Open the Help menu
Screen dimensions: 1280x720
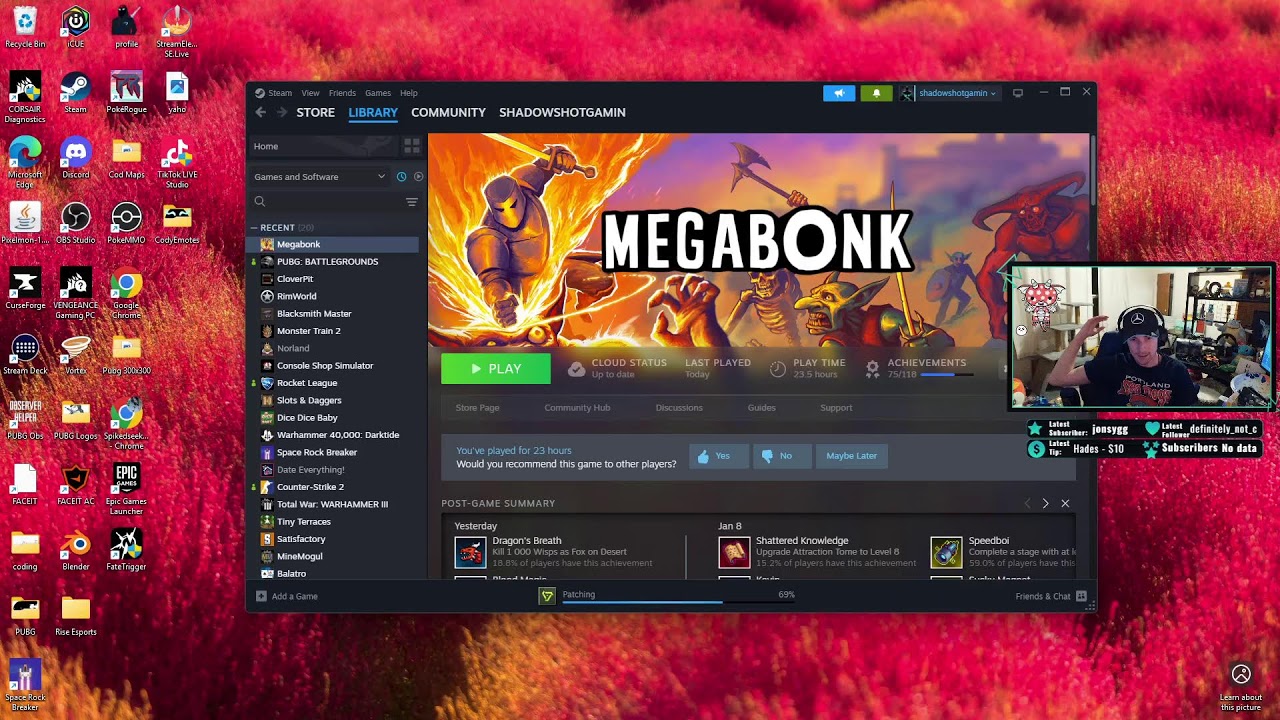(x=409, y=93)
